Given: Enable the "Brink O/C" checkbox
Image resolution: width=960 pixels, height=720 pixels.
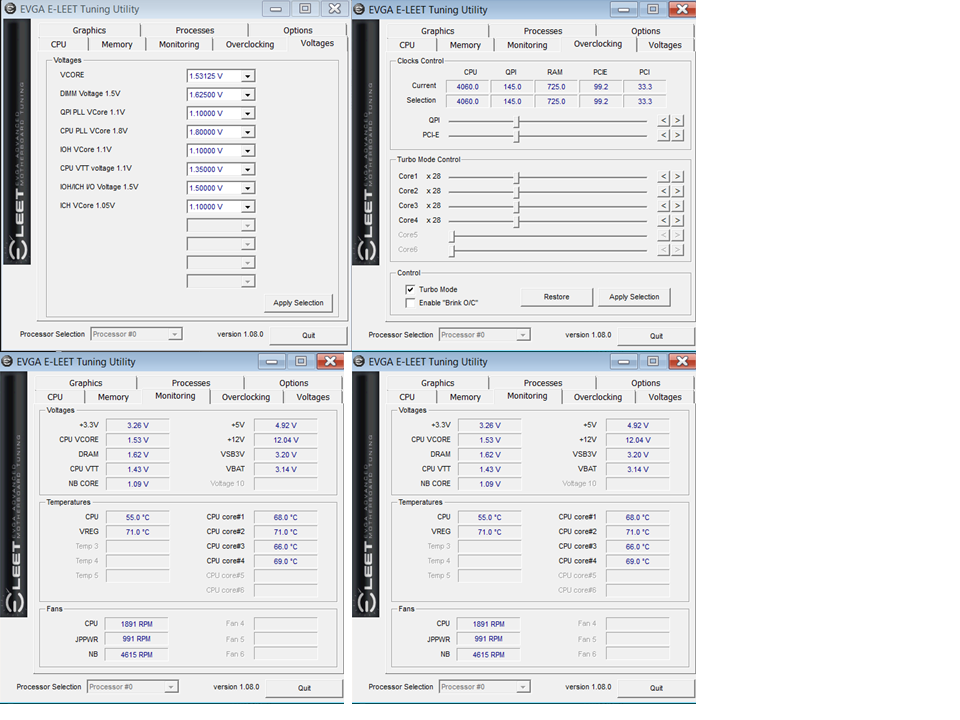Looking at the screenshot, I should click(x=410, y=302).
